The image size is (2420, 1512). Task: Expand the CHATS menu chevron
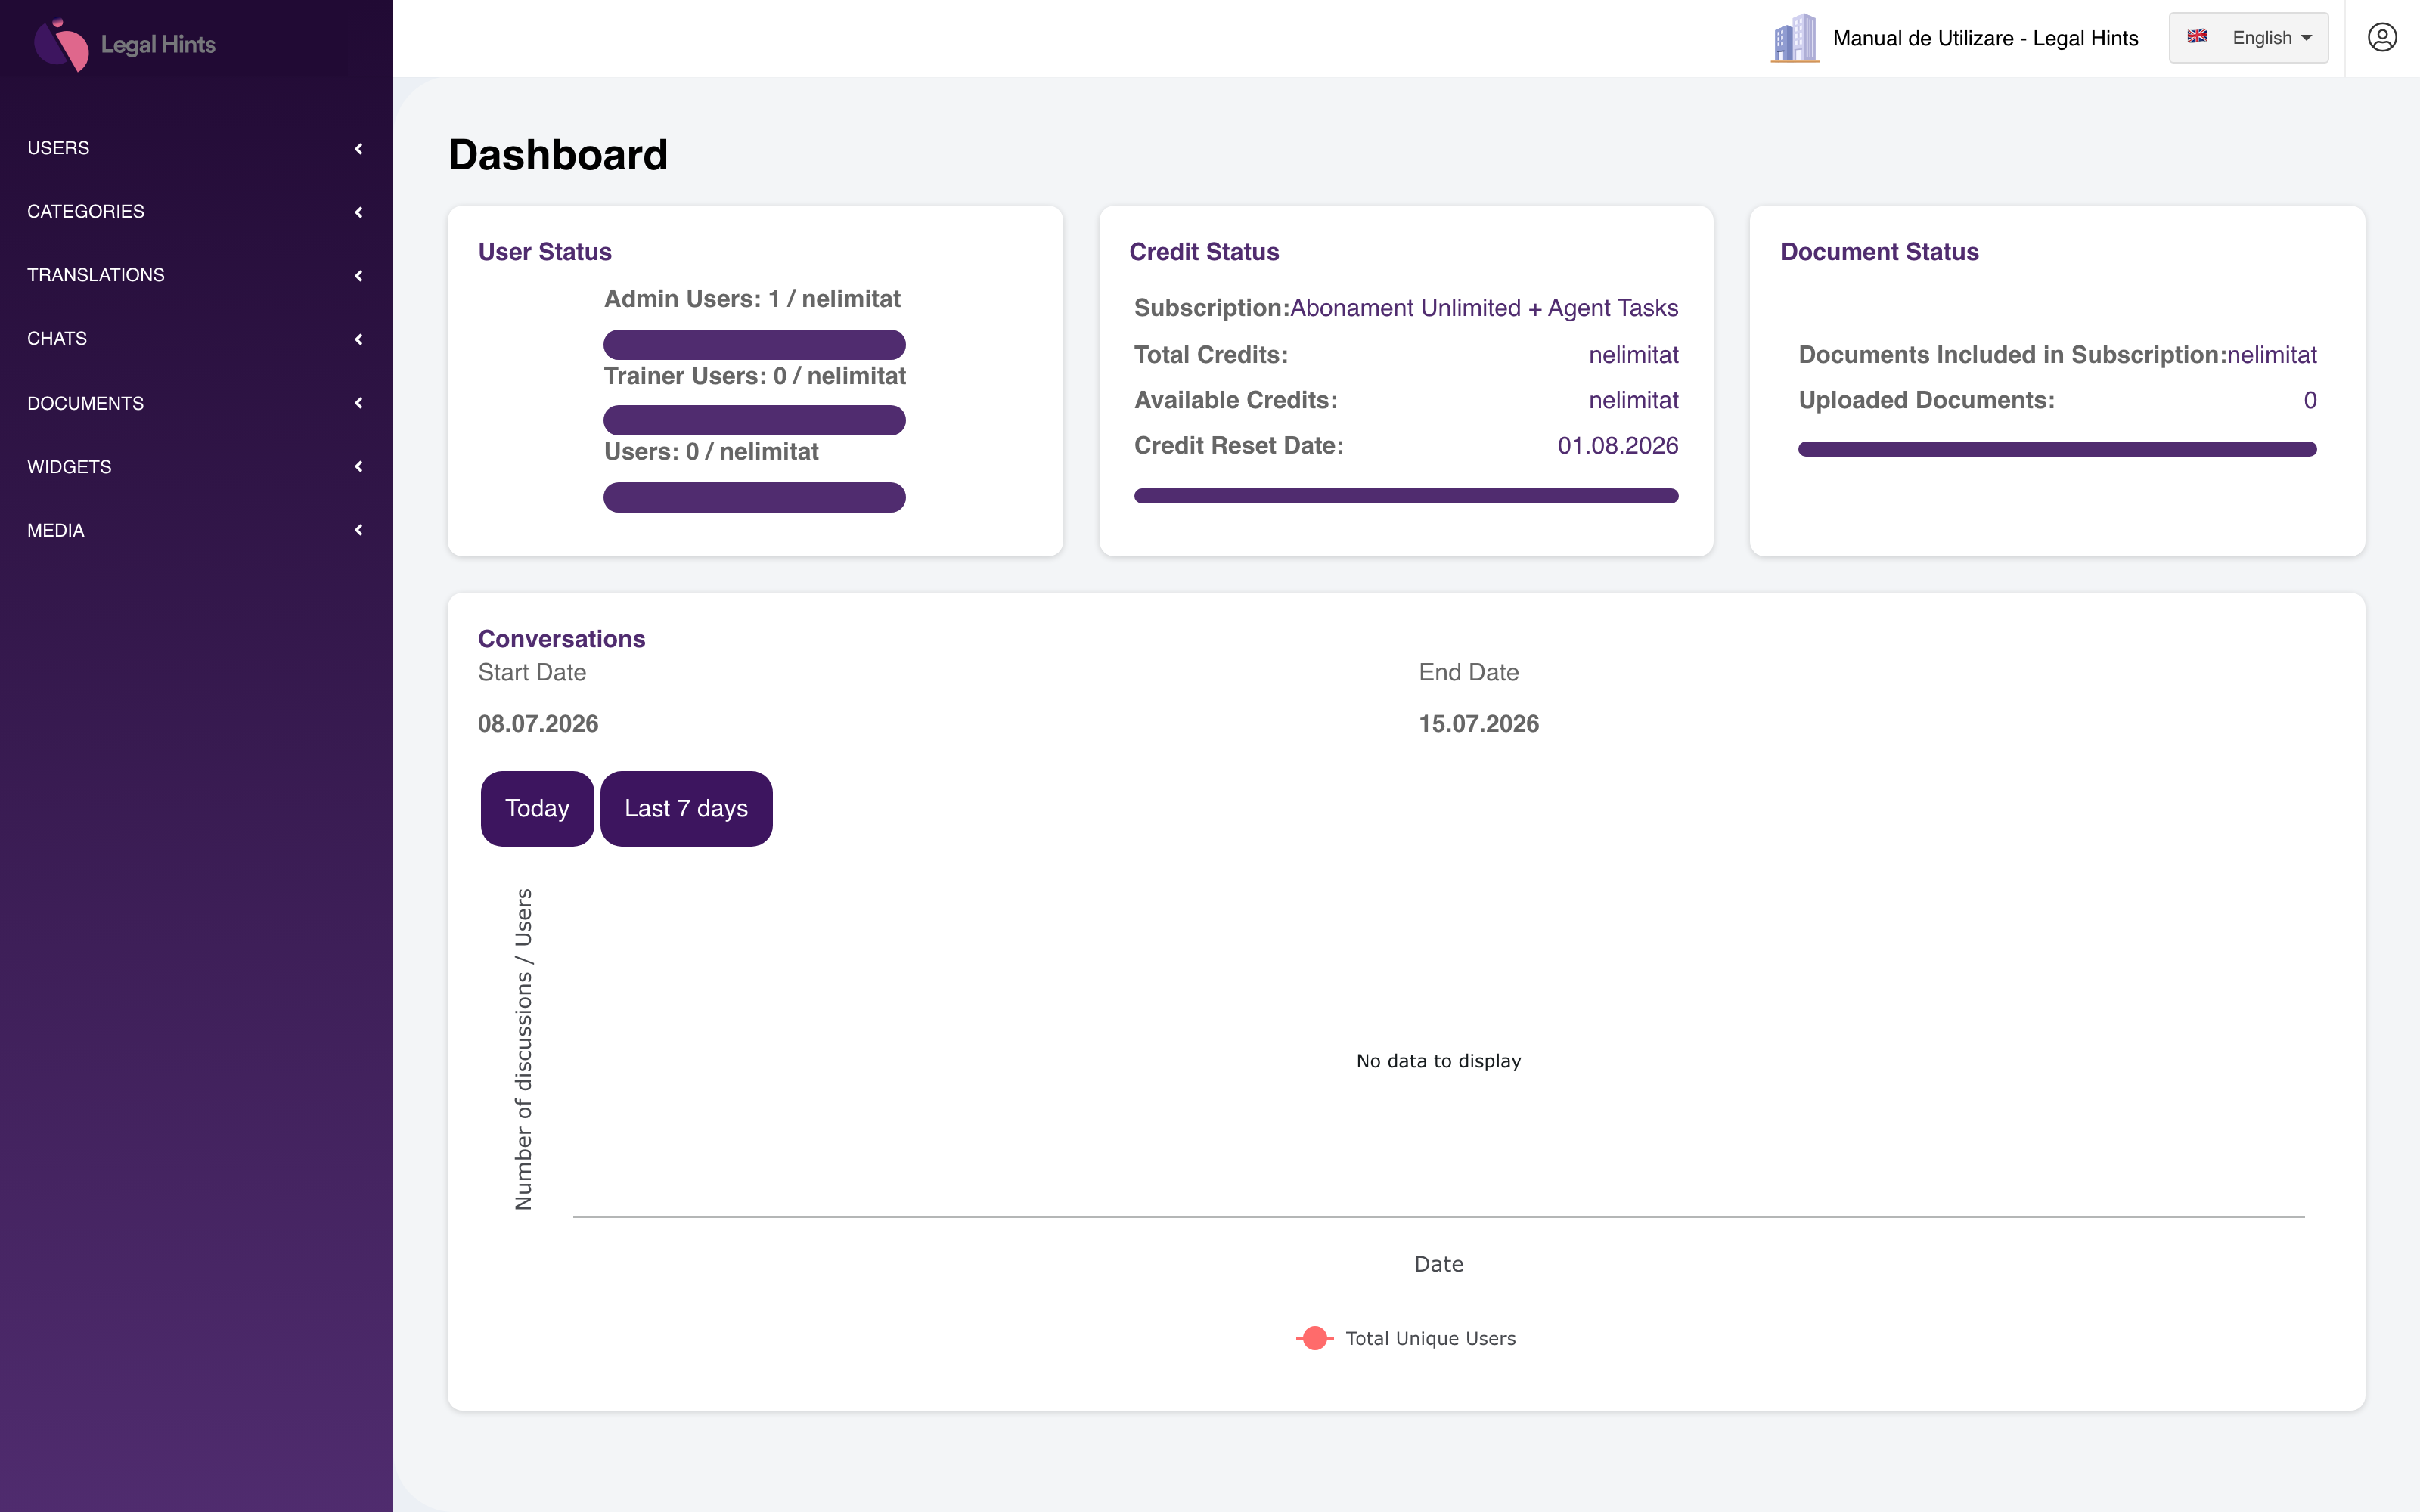point(359,339)
